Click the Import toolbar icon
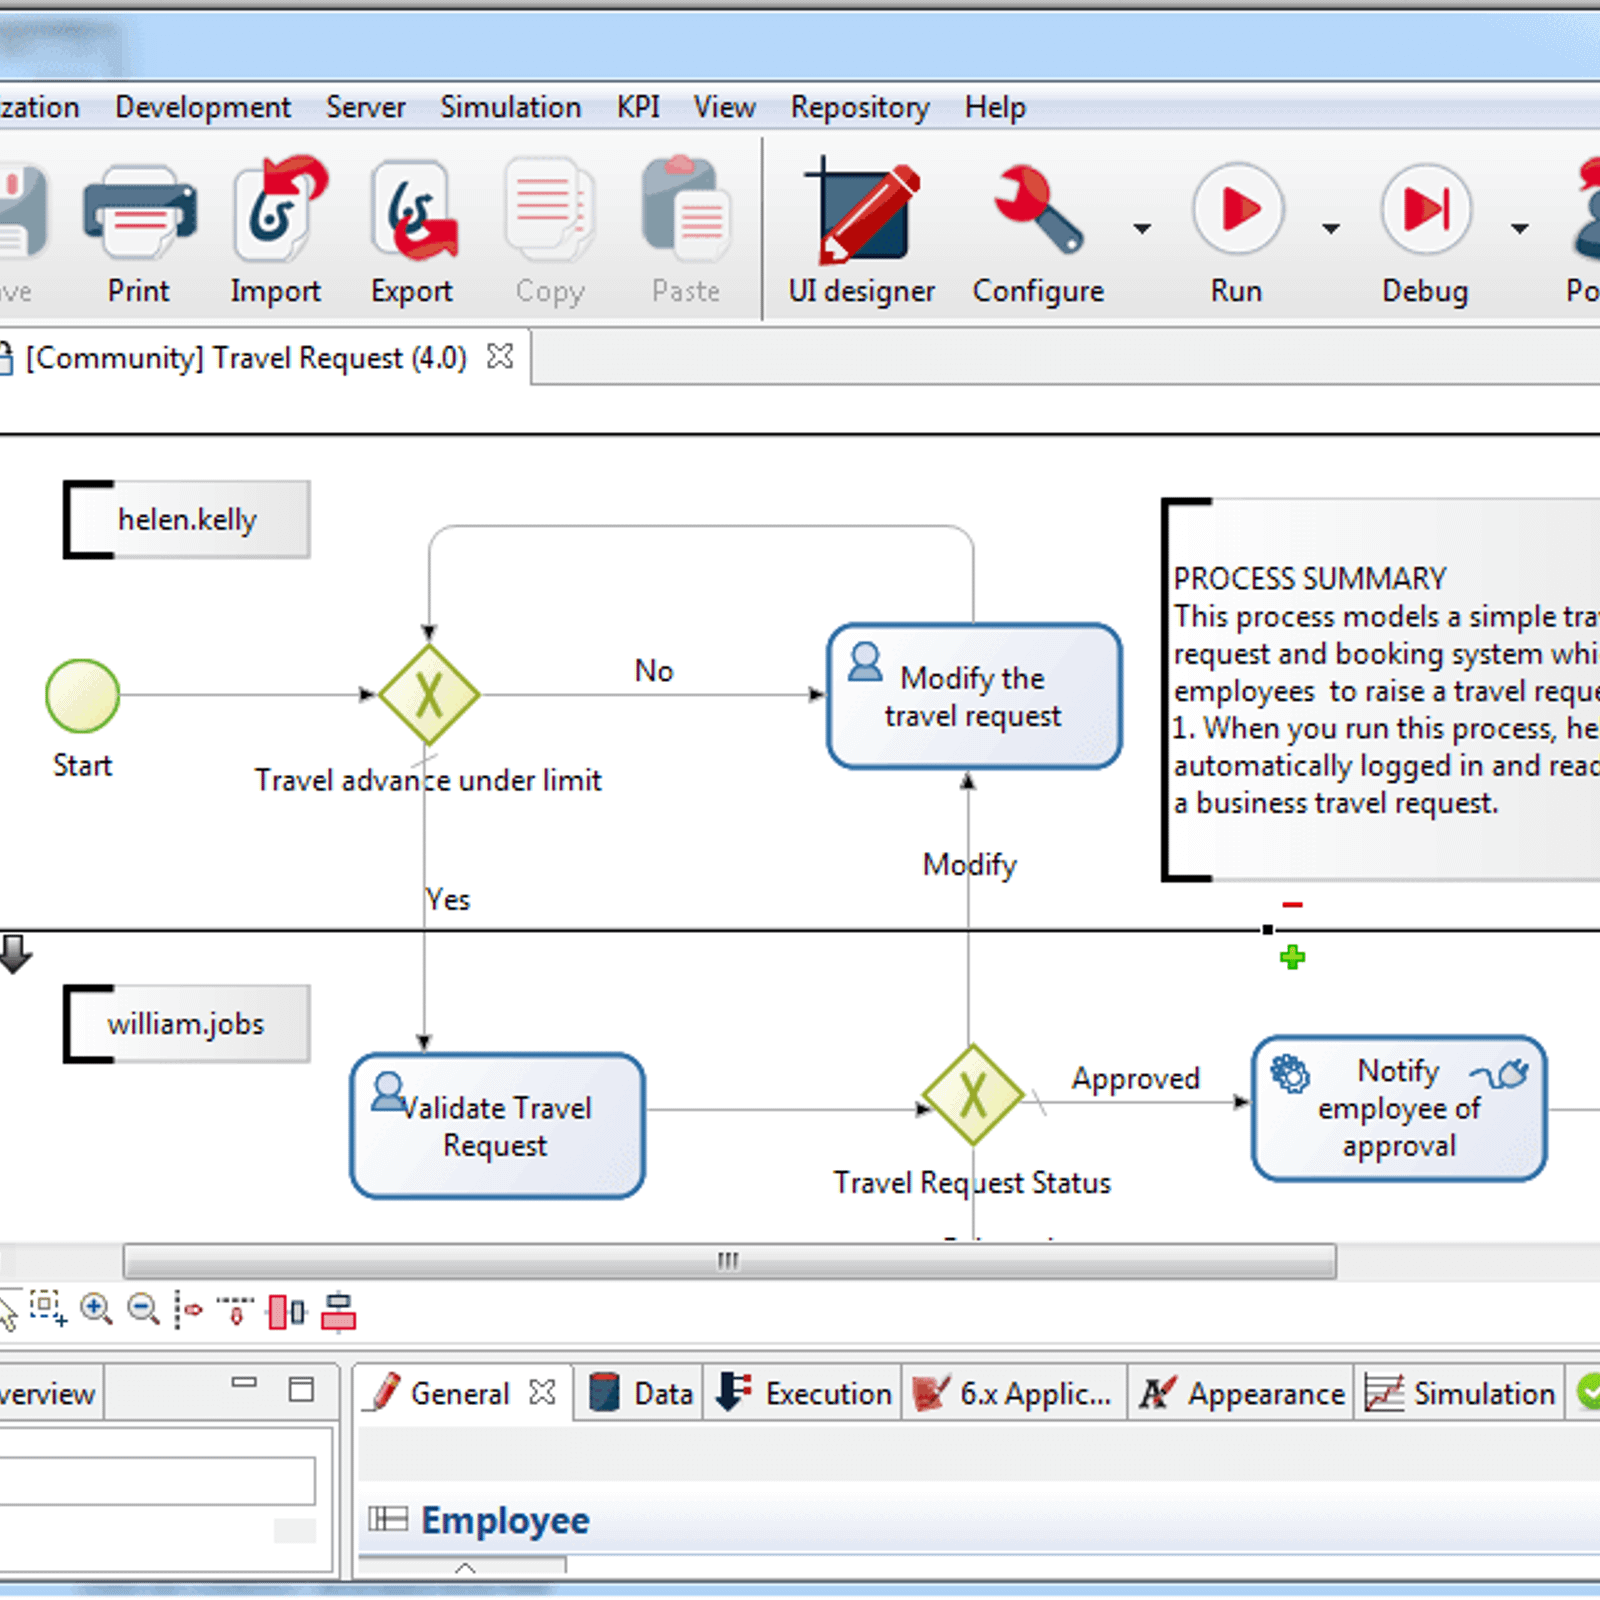The width and height of the screenshot is (1600, 1600). (x=278, y=209)
